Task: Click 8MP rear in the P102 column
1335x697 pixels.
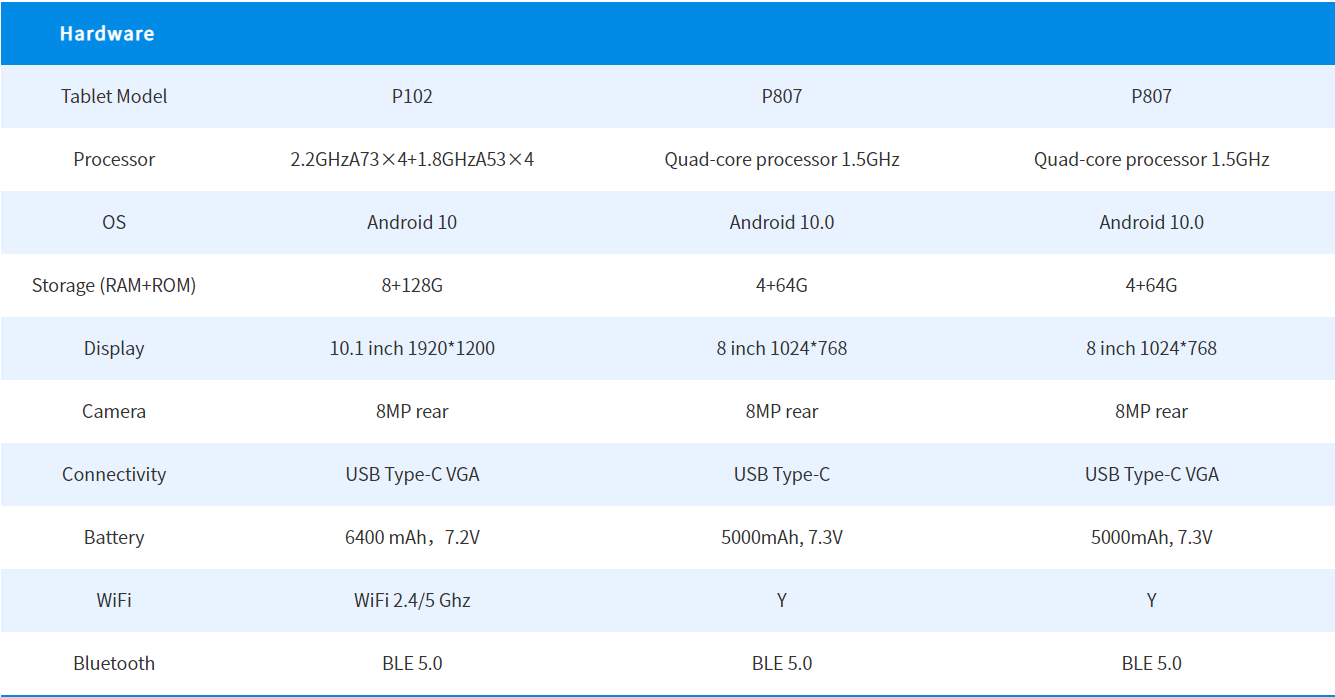Action: [x=412, y=411]
